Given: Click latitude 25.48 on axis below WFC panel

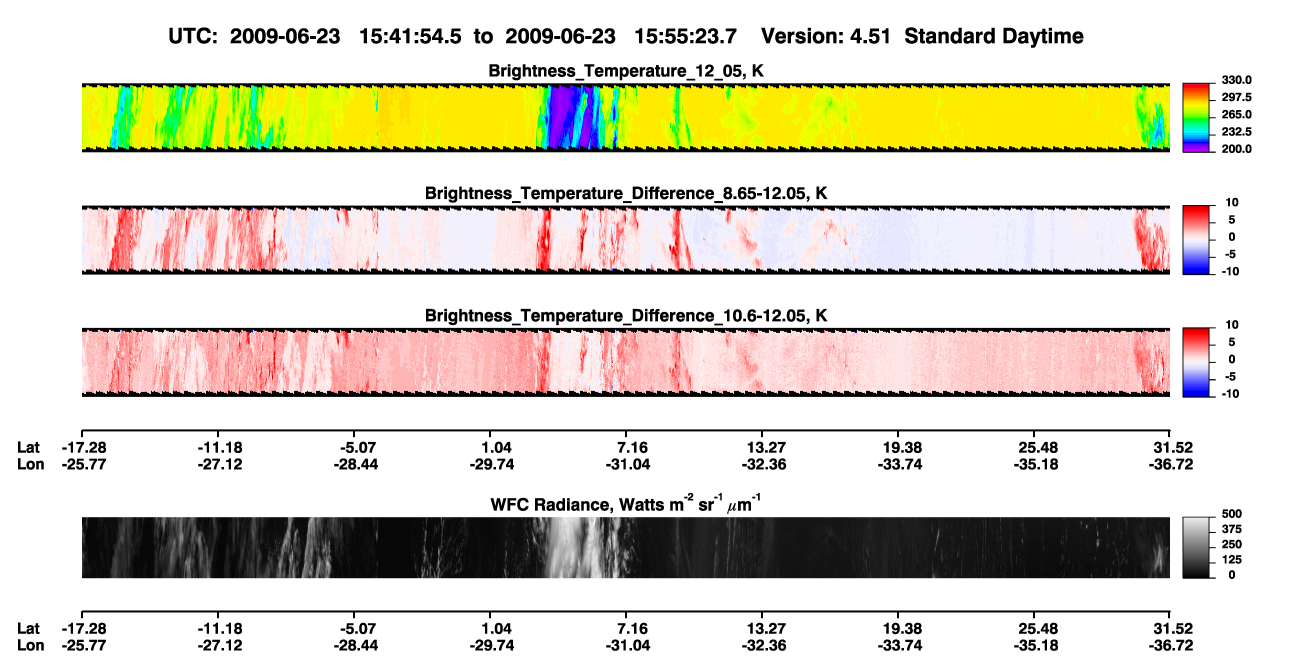Looking at the screenshot, I should click(1036, 628).
